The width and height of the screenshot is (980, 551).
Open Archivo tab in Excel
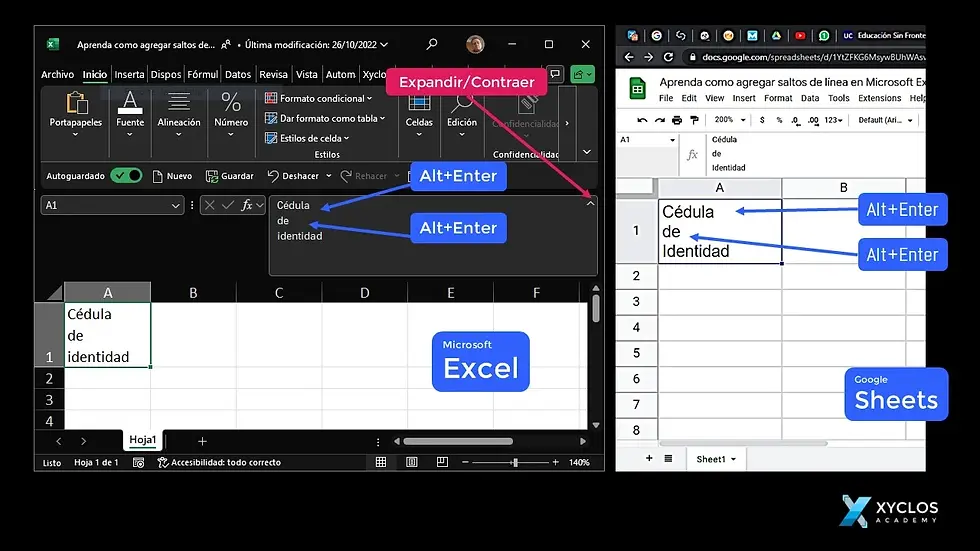pos(58,74)
